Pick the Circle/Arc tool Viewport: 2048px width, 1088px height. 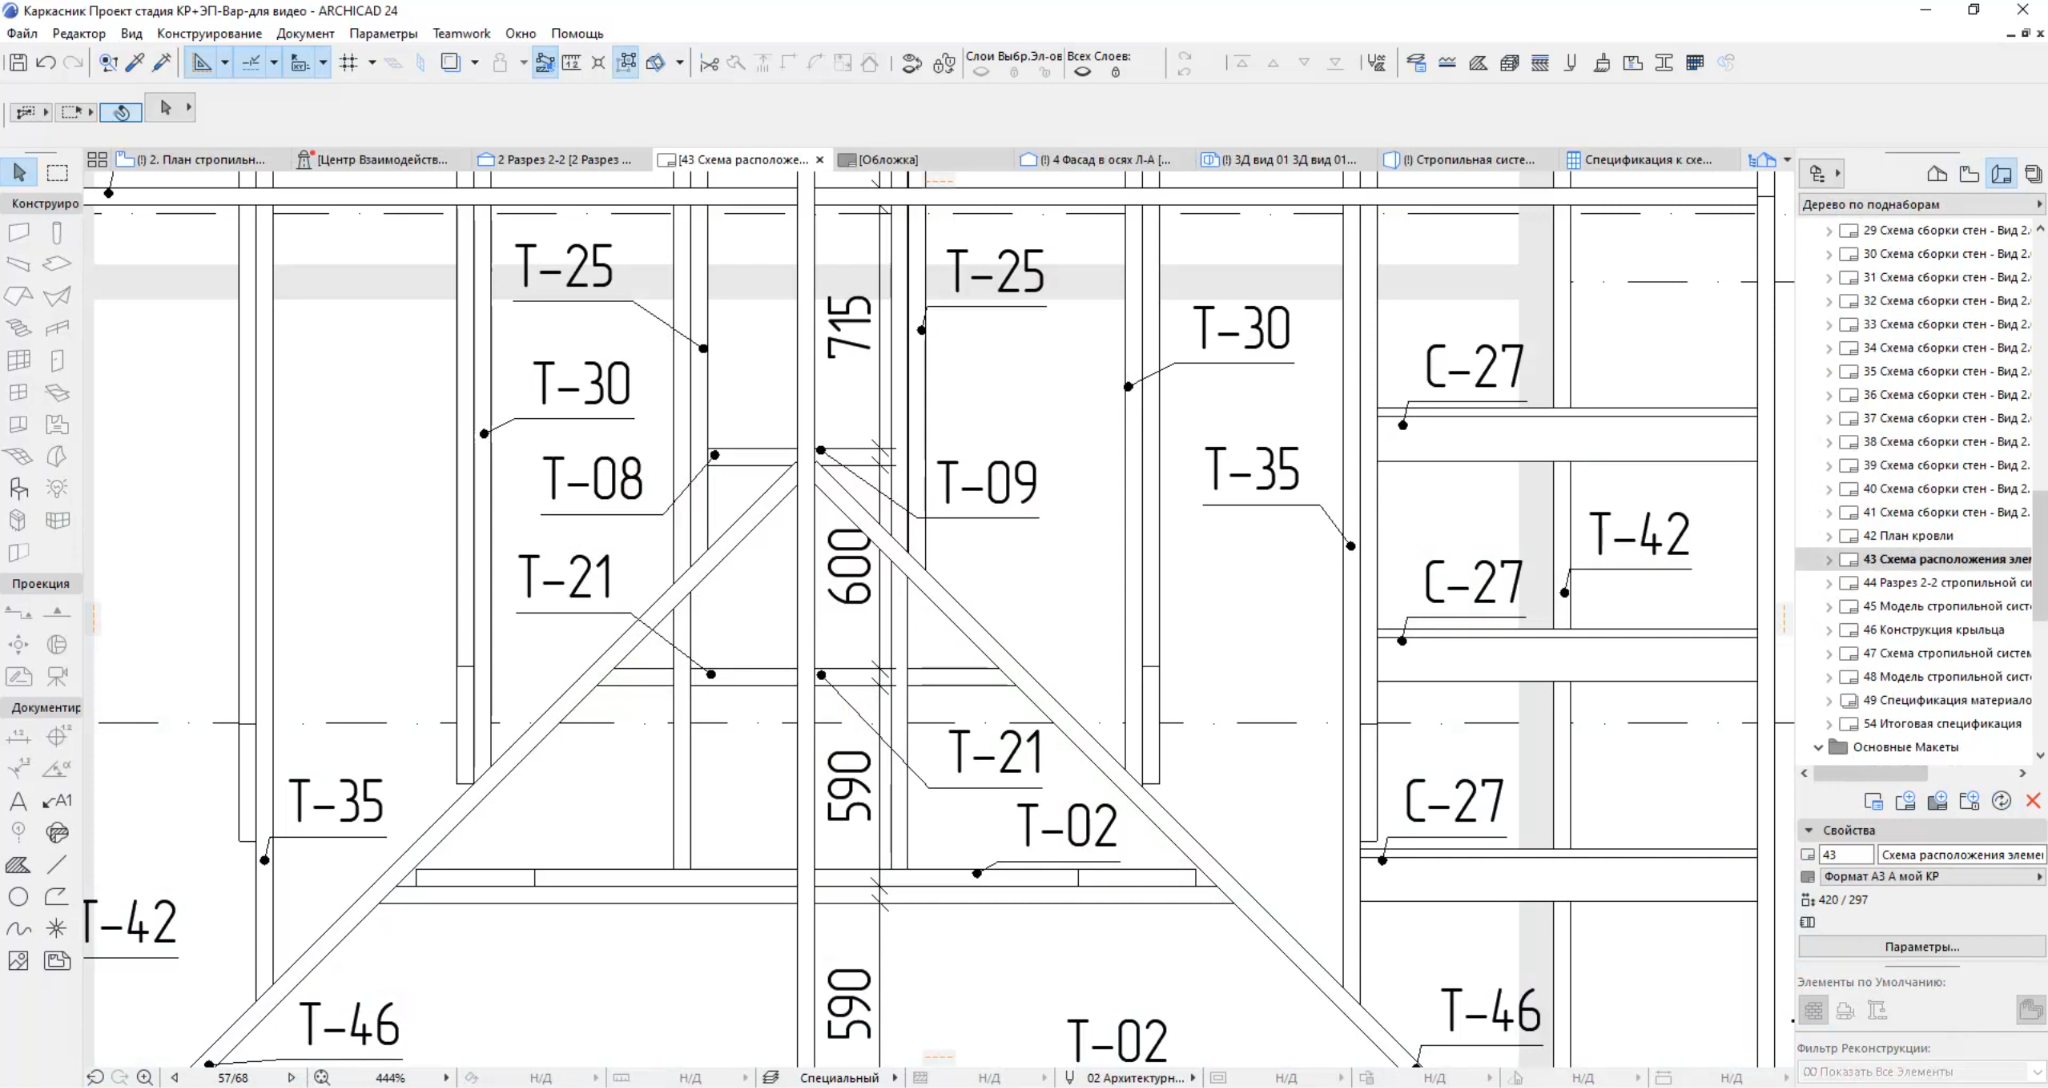(x=18, y=897)
